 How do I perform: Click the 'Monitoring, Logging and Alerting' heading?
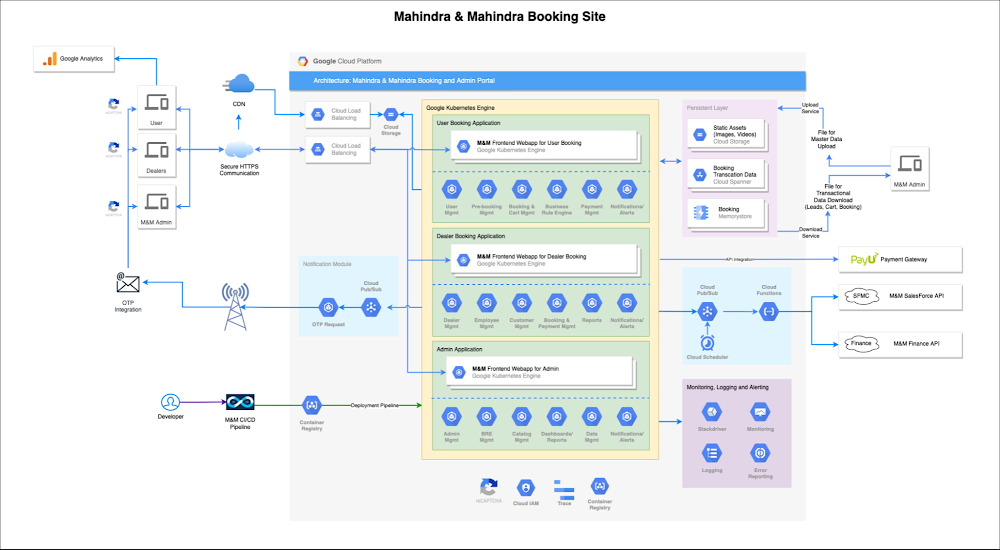click(728, 387)
